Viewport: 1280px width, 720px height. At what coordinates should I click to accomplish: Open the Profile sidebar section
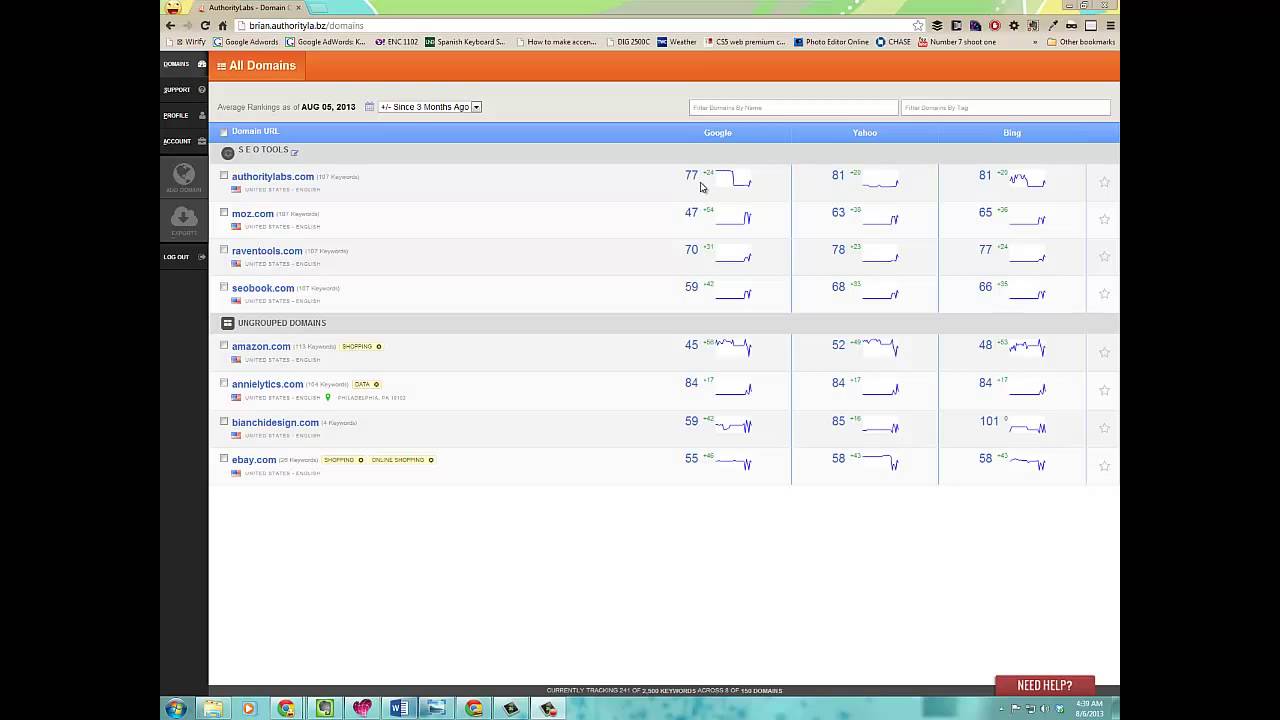[184, 115]
